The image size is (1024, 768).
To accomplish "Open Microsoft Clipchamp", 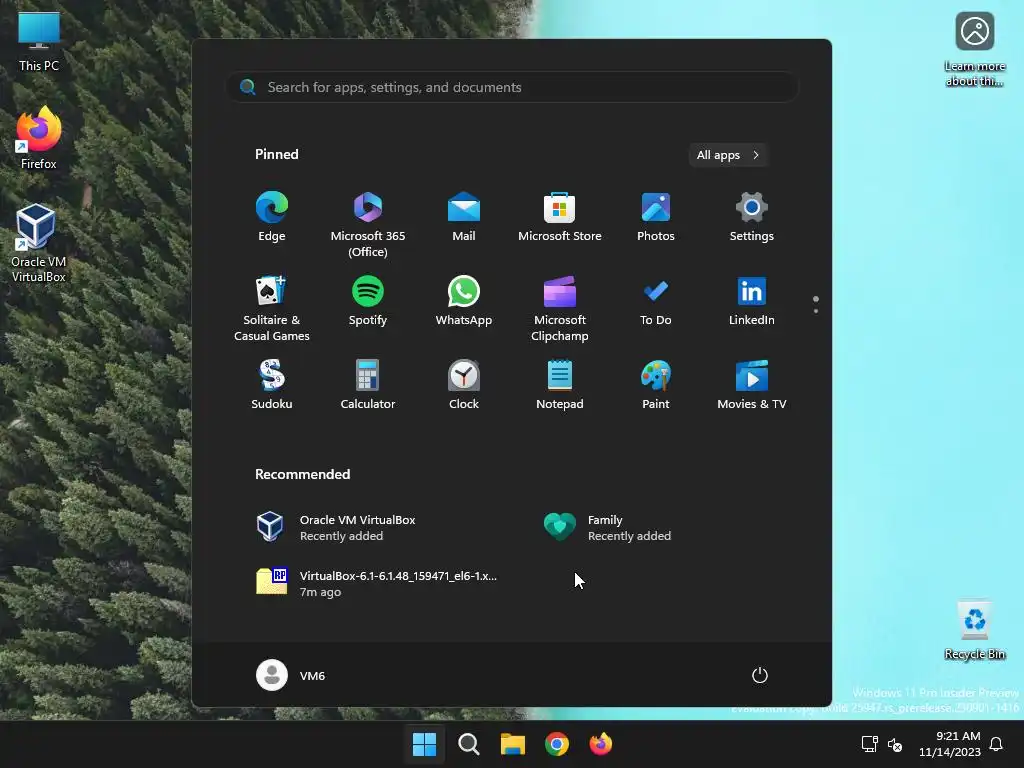I will coord(560,308).
